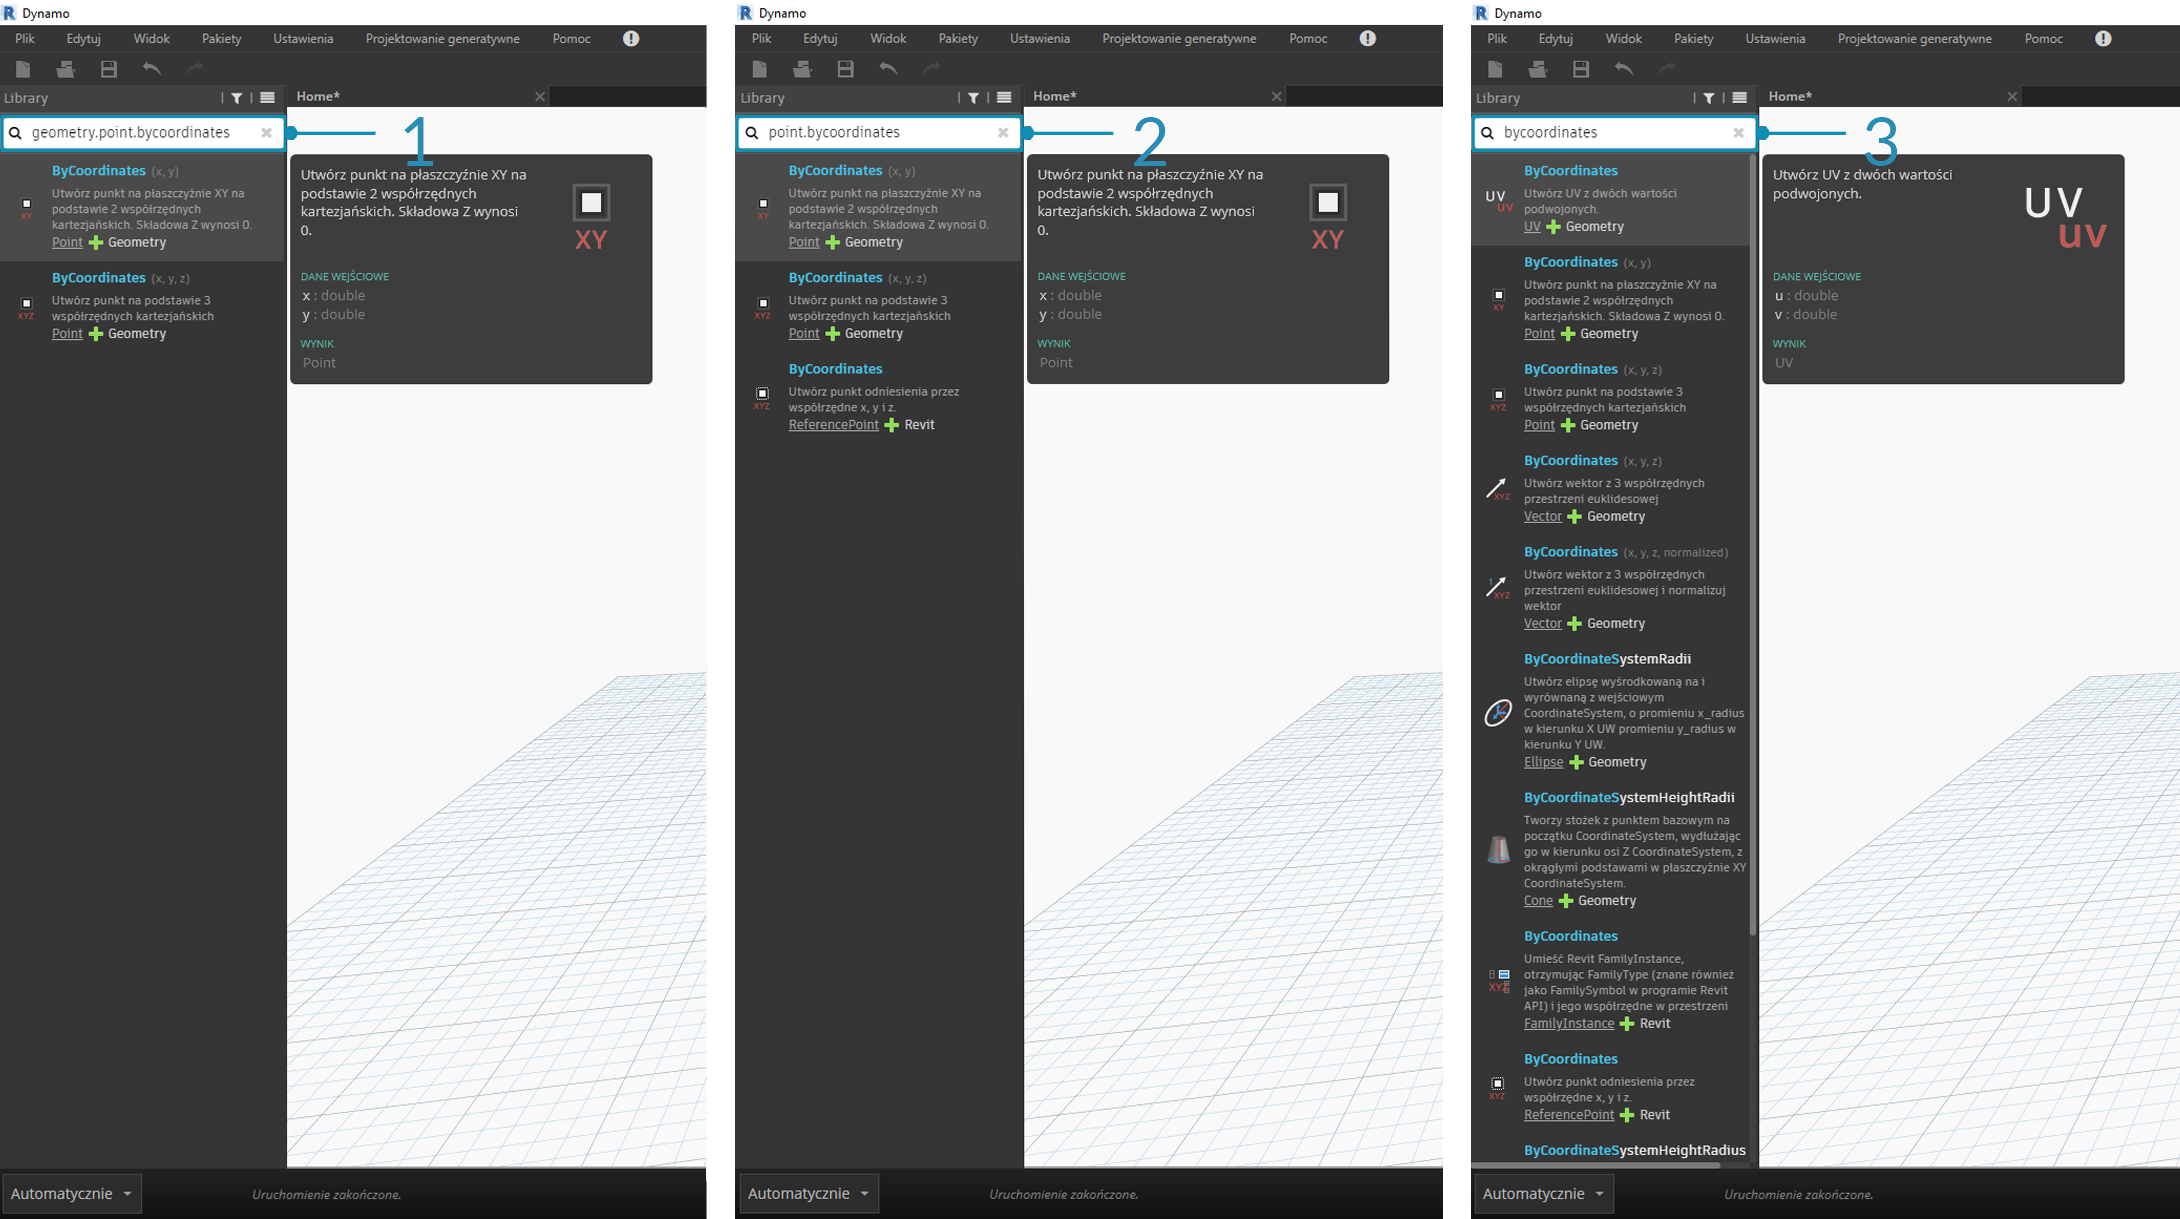Open Automatycznie run mode dropdown in middle window
The width and height of the screenshot is (2180, 1219).
[x=808, y=1194]
